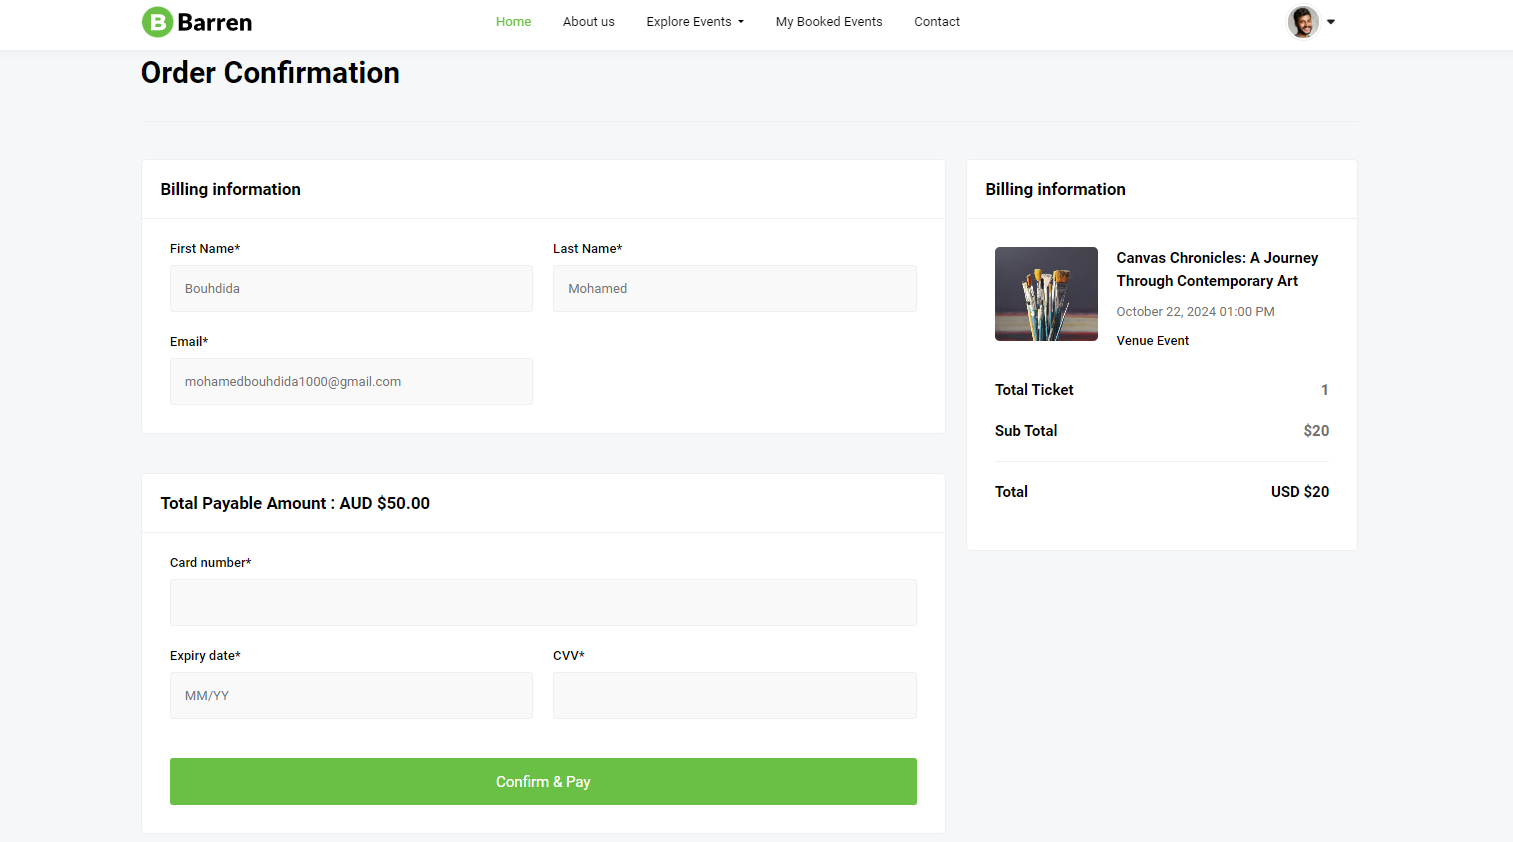Screen dimensions: 1513x842
Task: View My Booked Events
Action: (828, 22)
